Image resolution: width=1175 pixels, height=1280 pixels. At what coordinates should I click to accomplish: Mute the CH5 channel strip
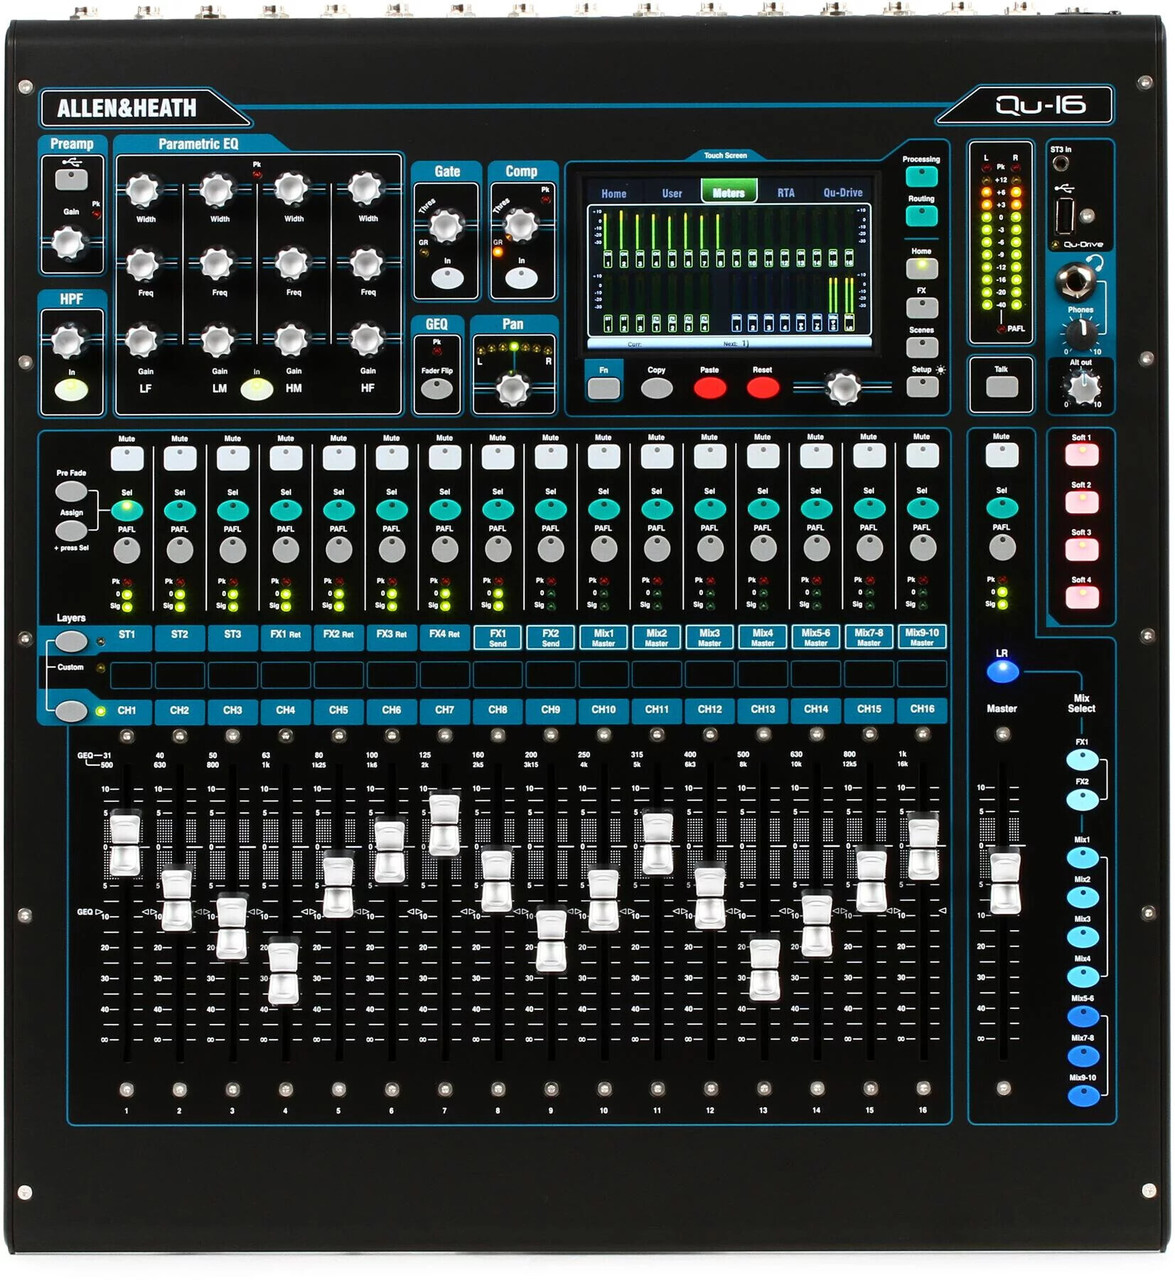339,458
